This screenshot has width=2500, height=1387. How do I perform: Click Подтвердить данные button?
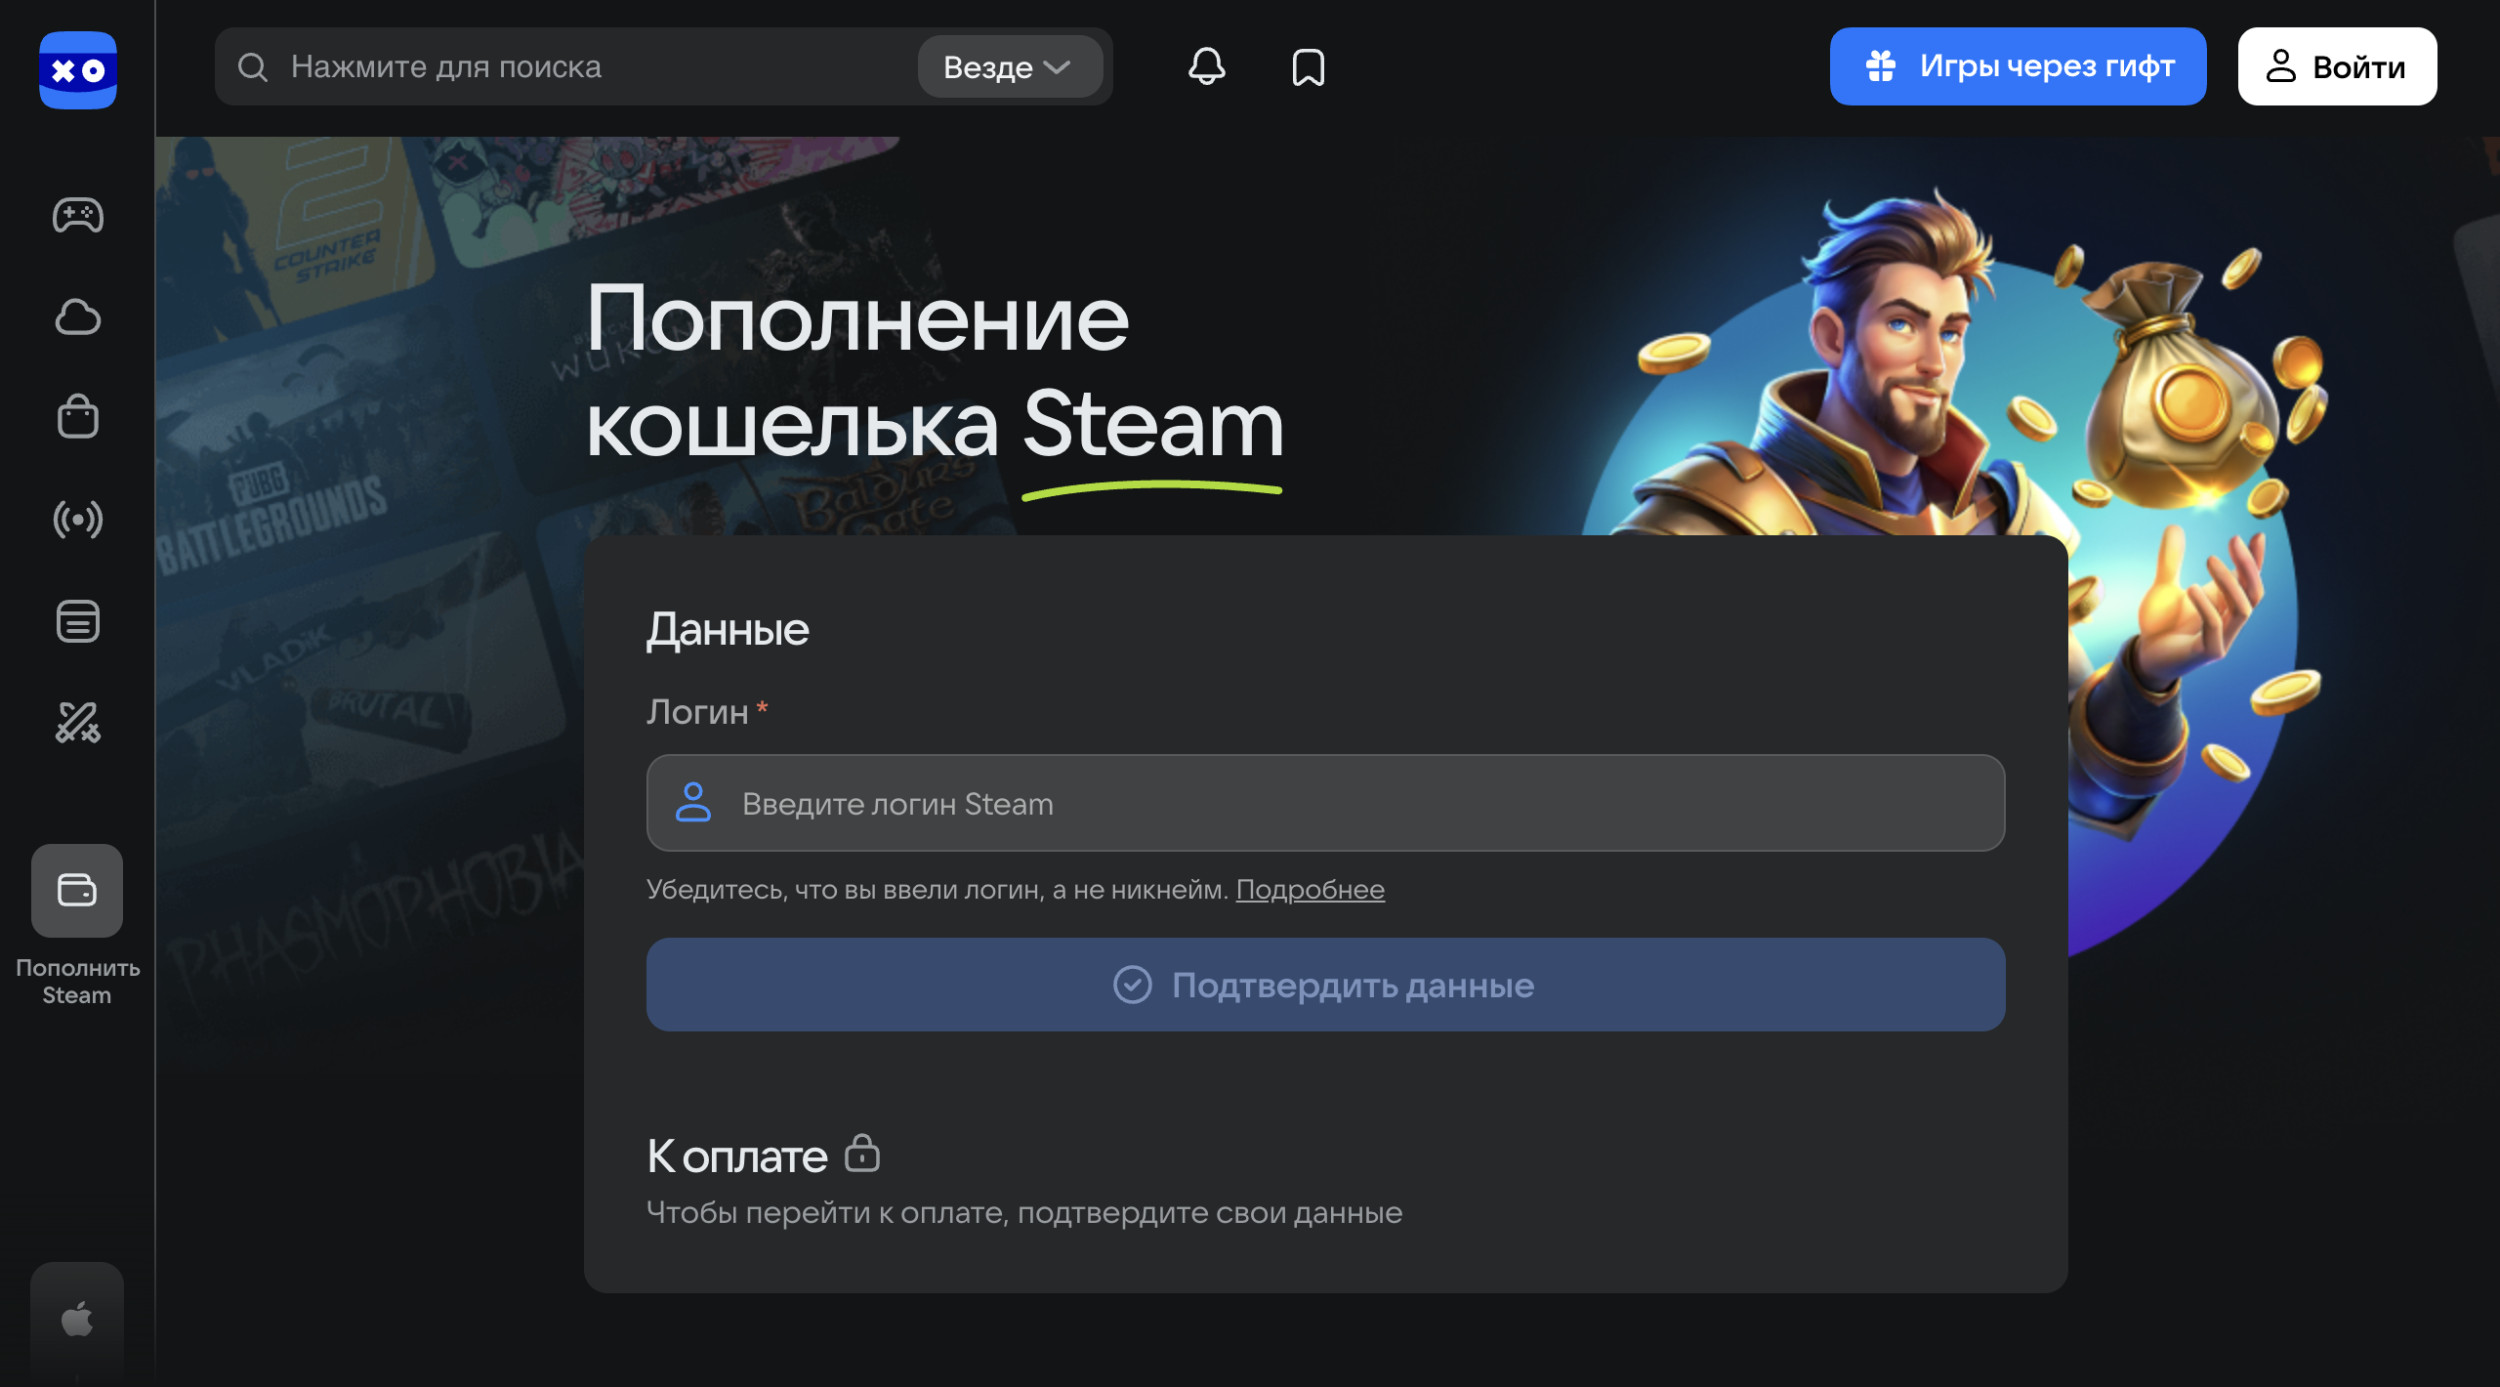point(1325,985)
